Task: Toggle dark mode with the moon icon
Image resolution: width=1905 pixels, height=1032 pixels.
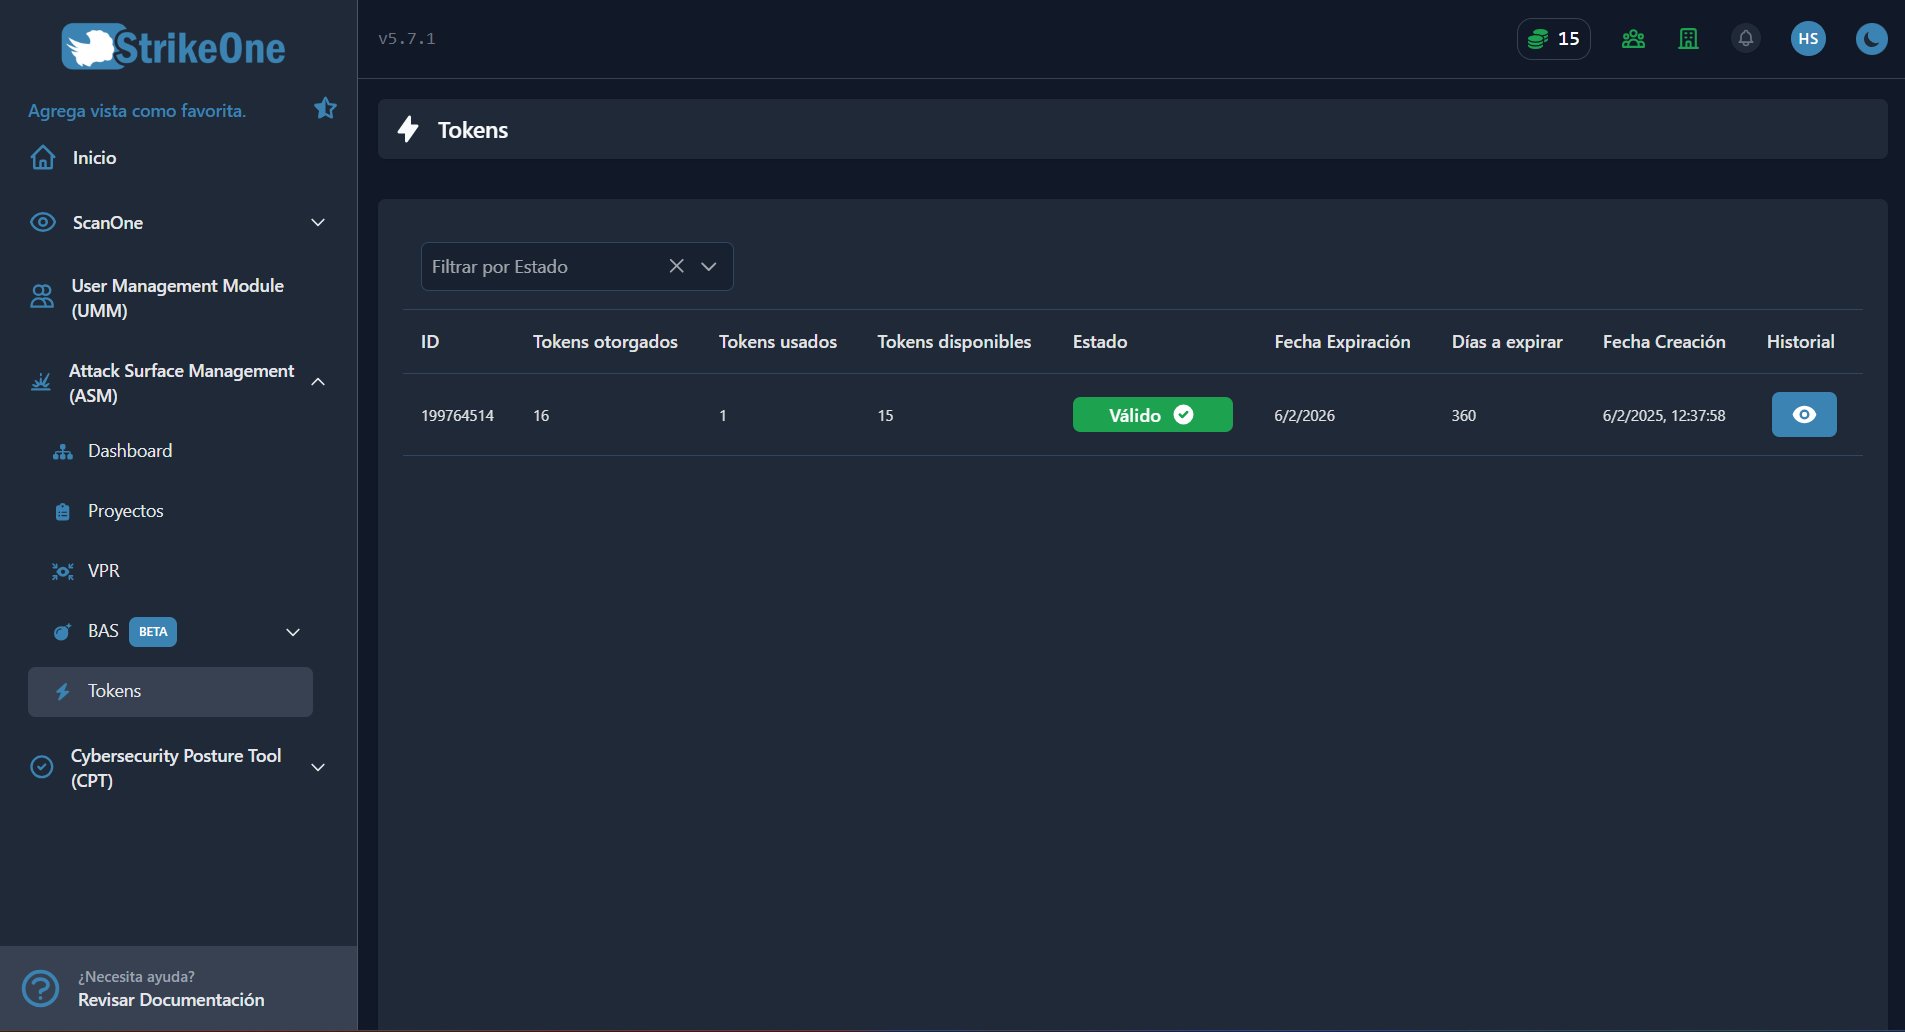Action: pos(1870,38)
